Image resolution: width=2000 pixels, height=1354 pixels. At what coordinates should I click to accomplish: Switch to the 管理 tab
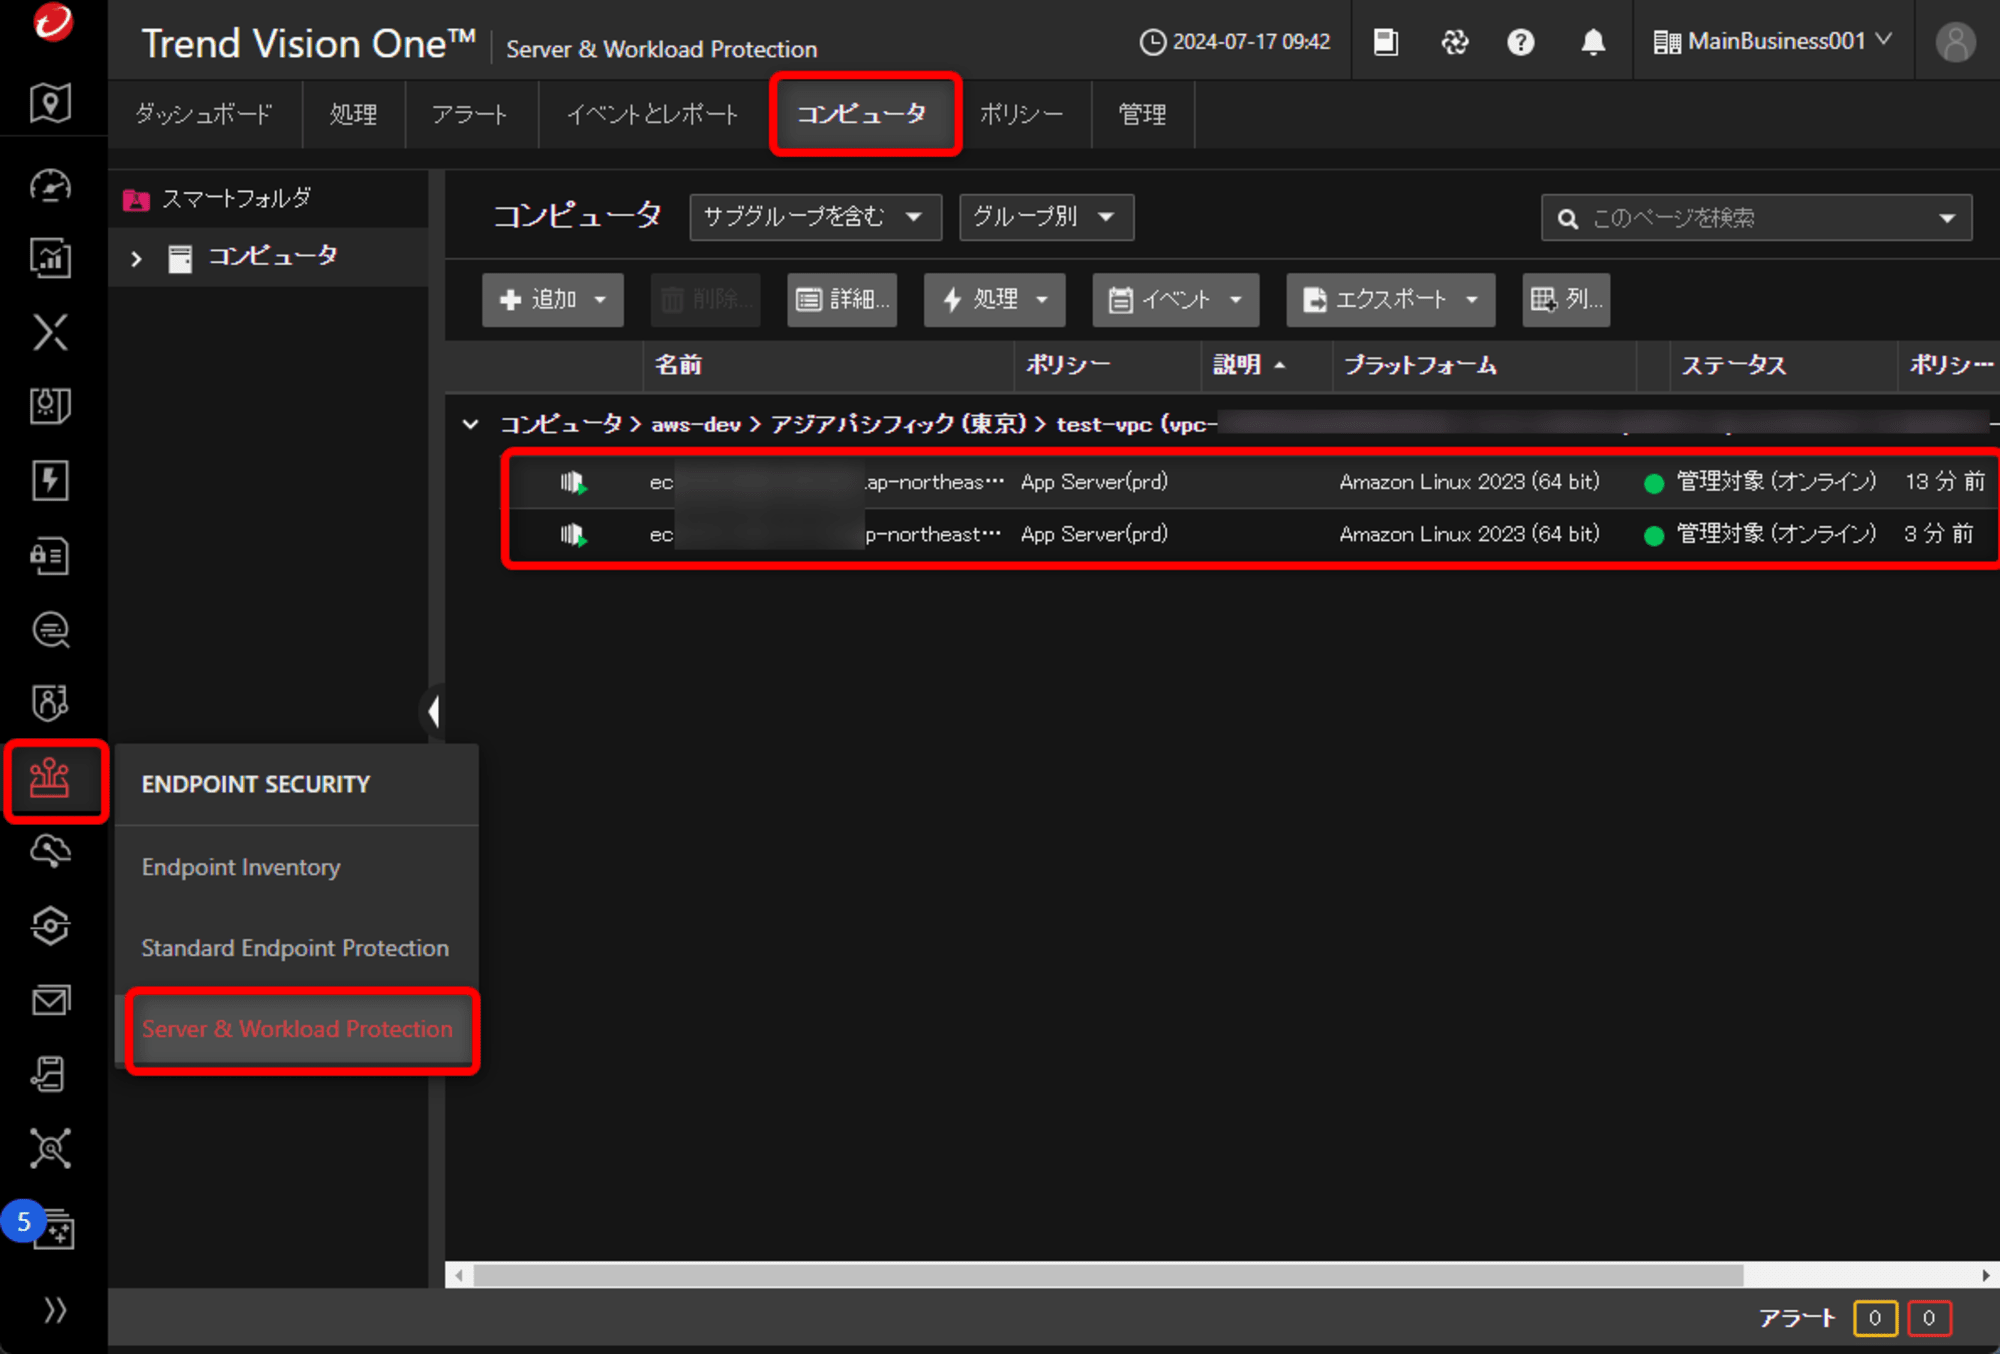[x=1142, y=114]
